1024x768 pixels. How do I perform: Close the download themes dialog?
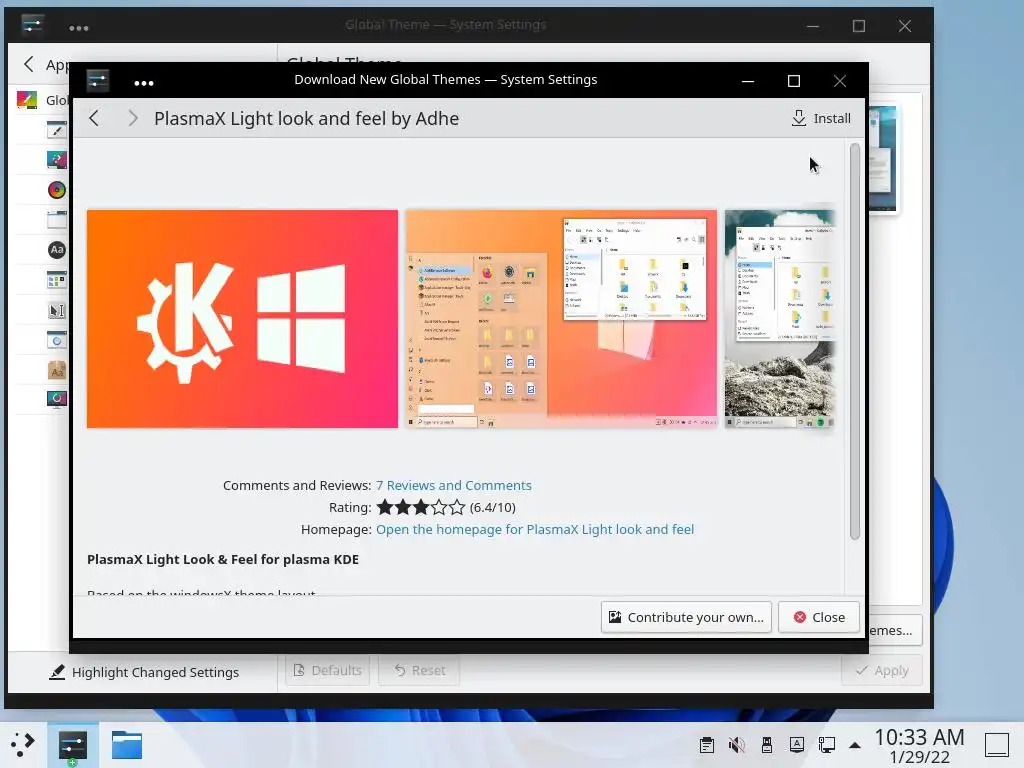pyautogui.click(x=819, y=617)
